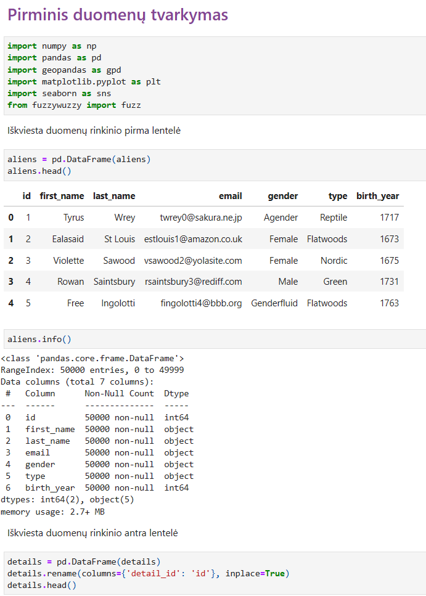426x596 pixels.
Task: Click the cell 'Nordic'
Action: coord(334,261)
